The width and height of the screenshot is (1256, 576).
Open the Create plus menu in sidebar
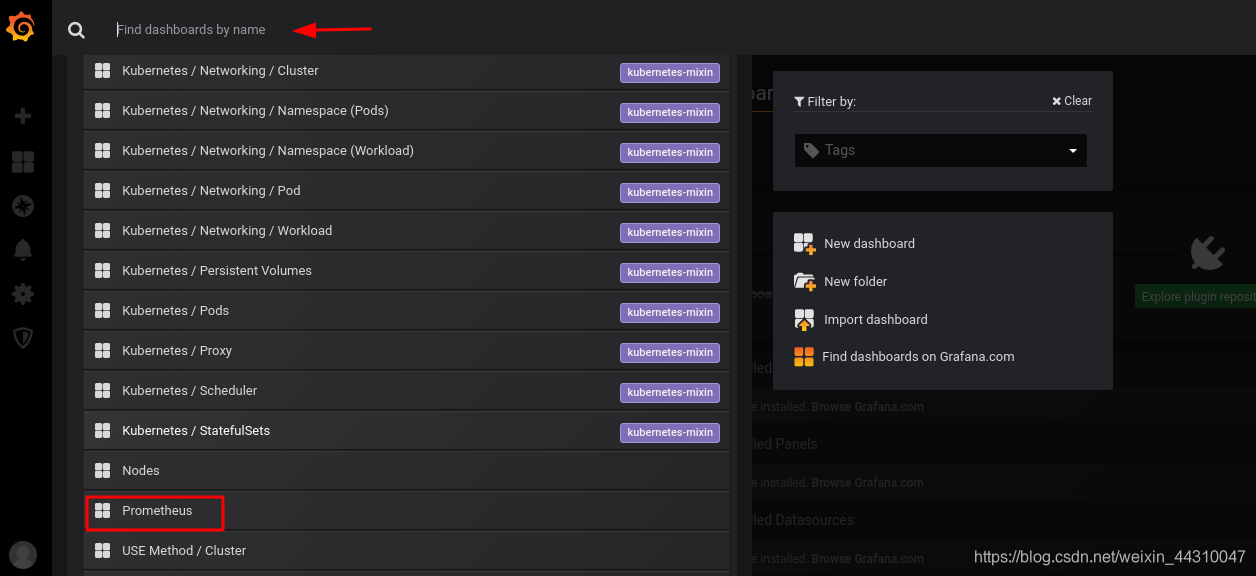pos(22,116)
